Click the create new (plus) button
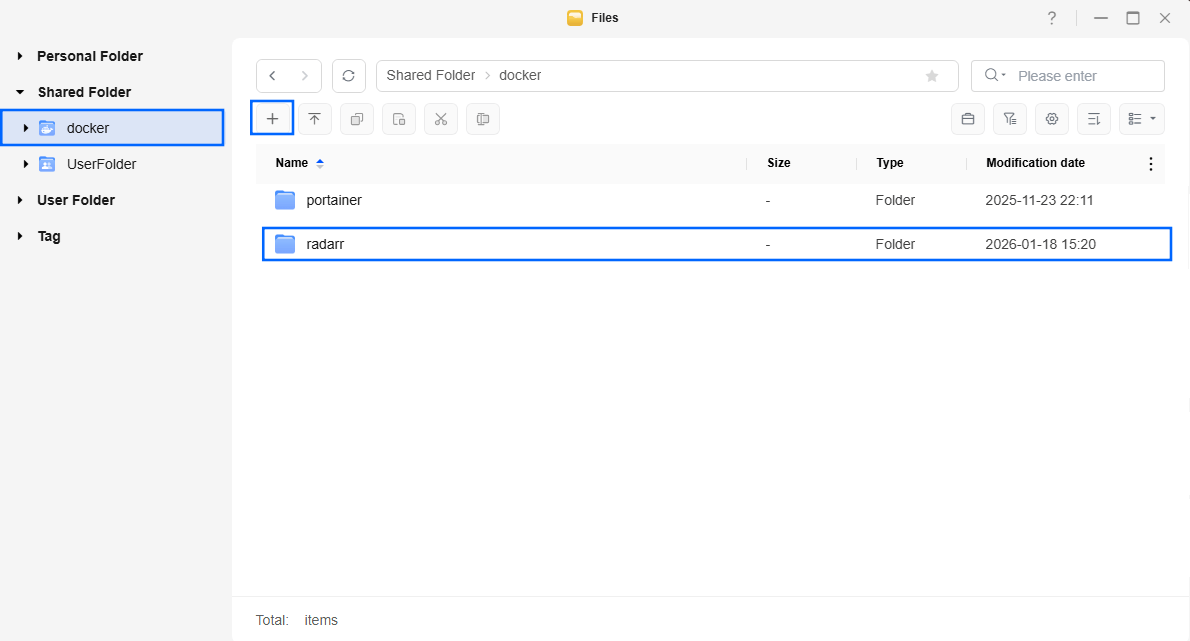The image size is (1190, 641). [x=272, y=119]
